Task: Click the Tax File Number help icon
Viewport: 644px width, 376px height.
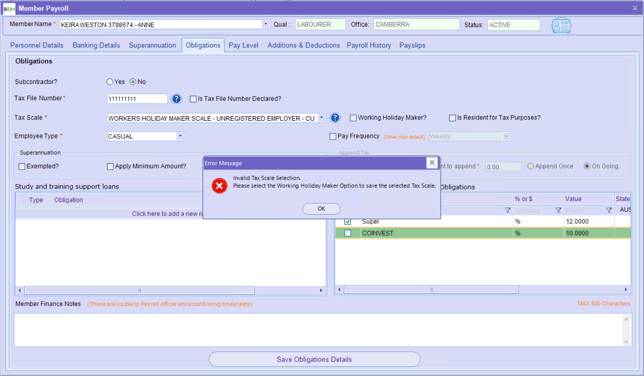Action: [x=177, y=99]
